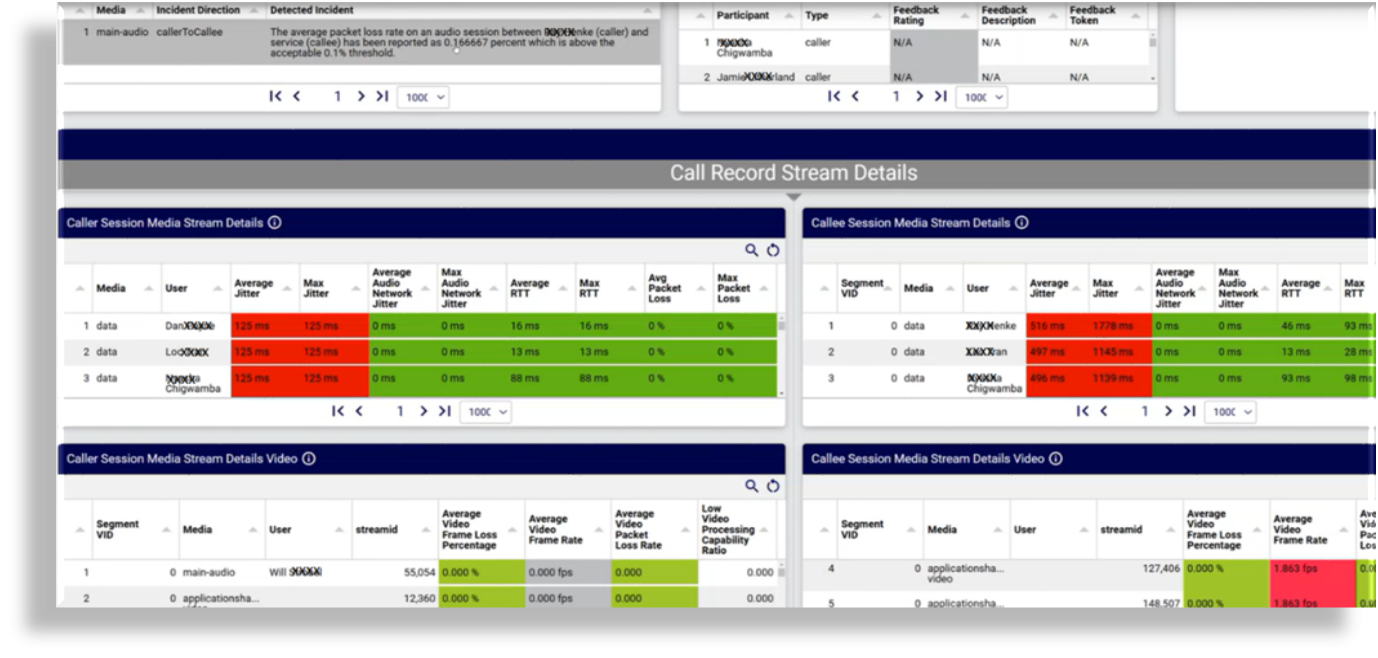Open the page size dropdown below the caller stream table

(x=485, y=413)
